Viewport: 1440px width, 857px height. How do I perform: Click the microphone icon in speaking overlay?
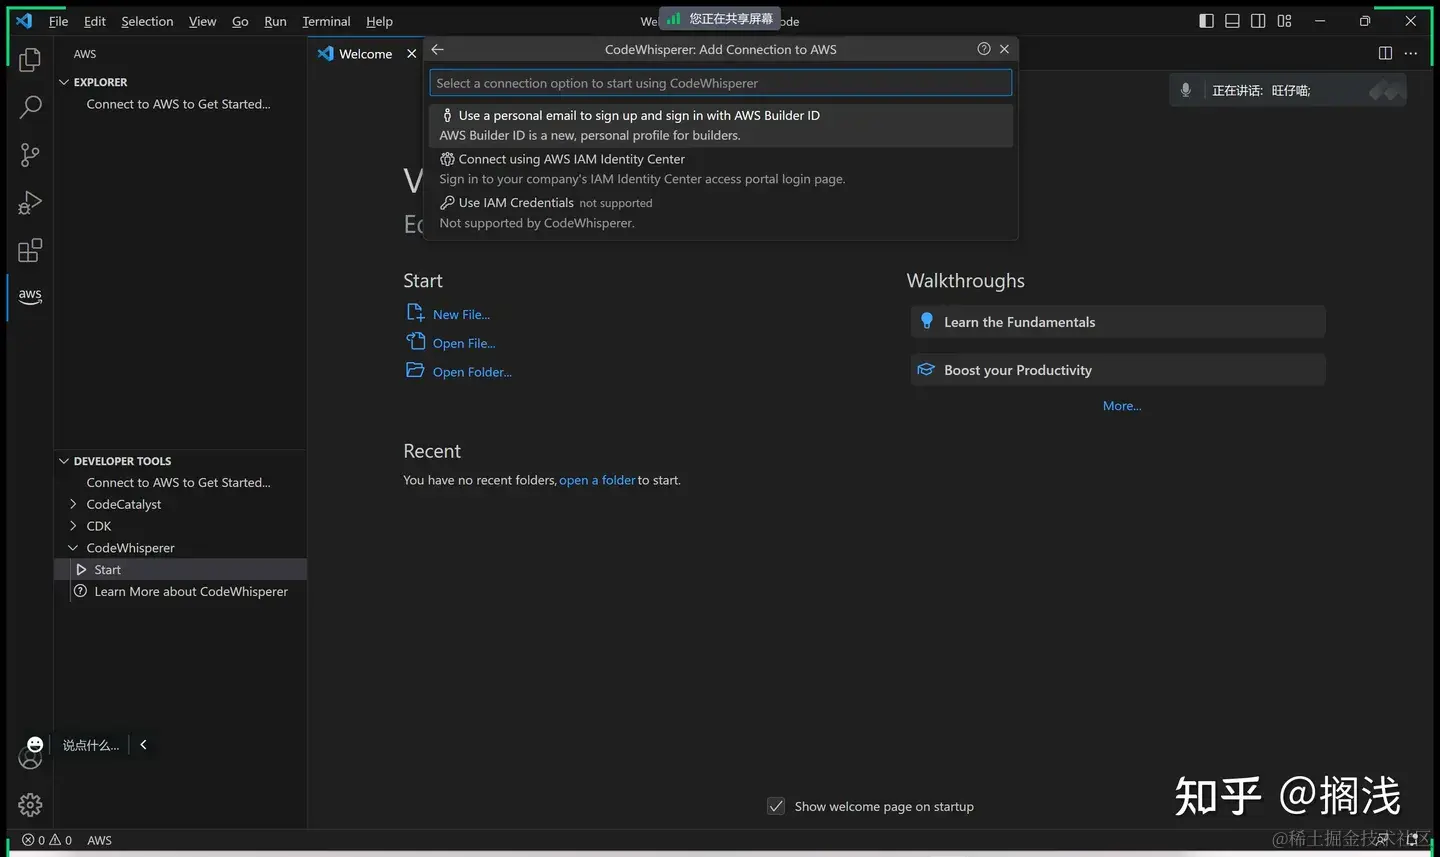[1186, 90]
